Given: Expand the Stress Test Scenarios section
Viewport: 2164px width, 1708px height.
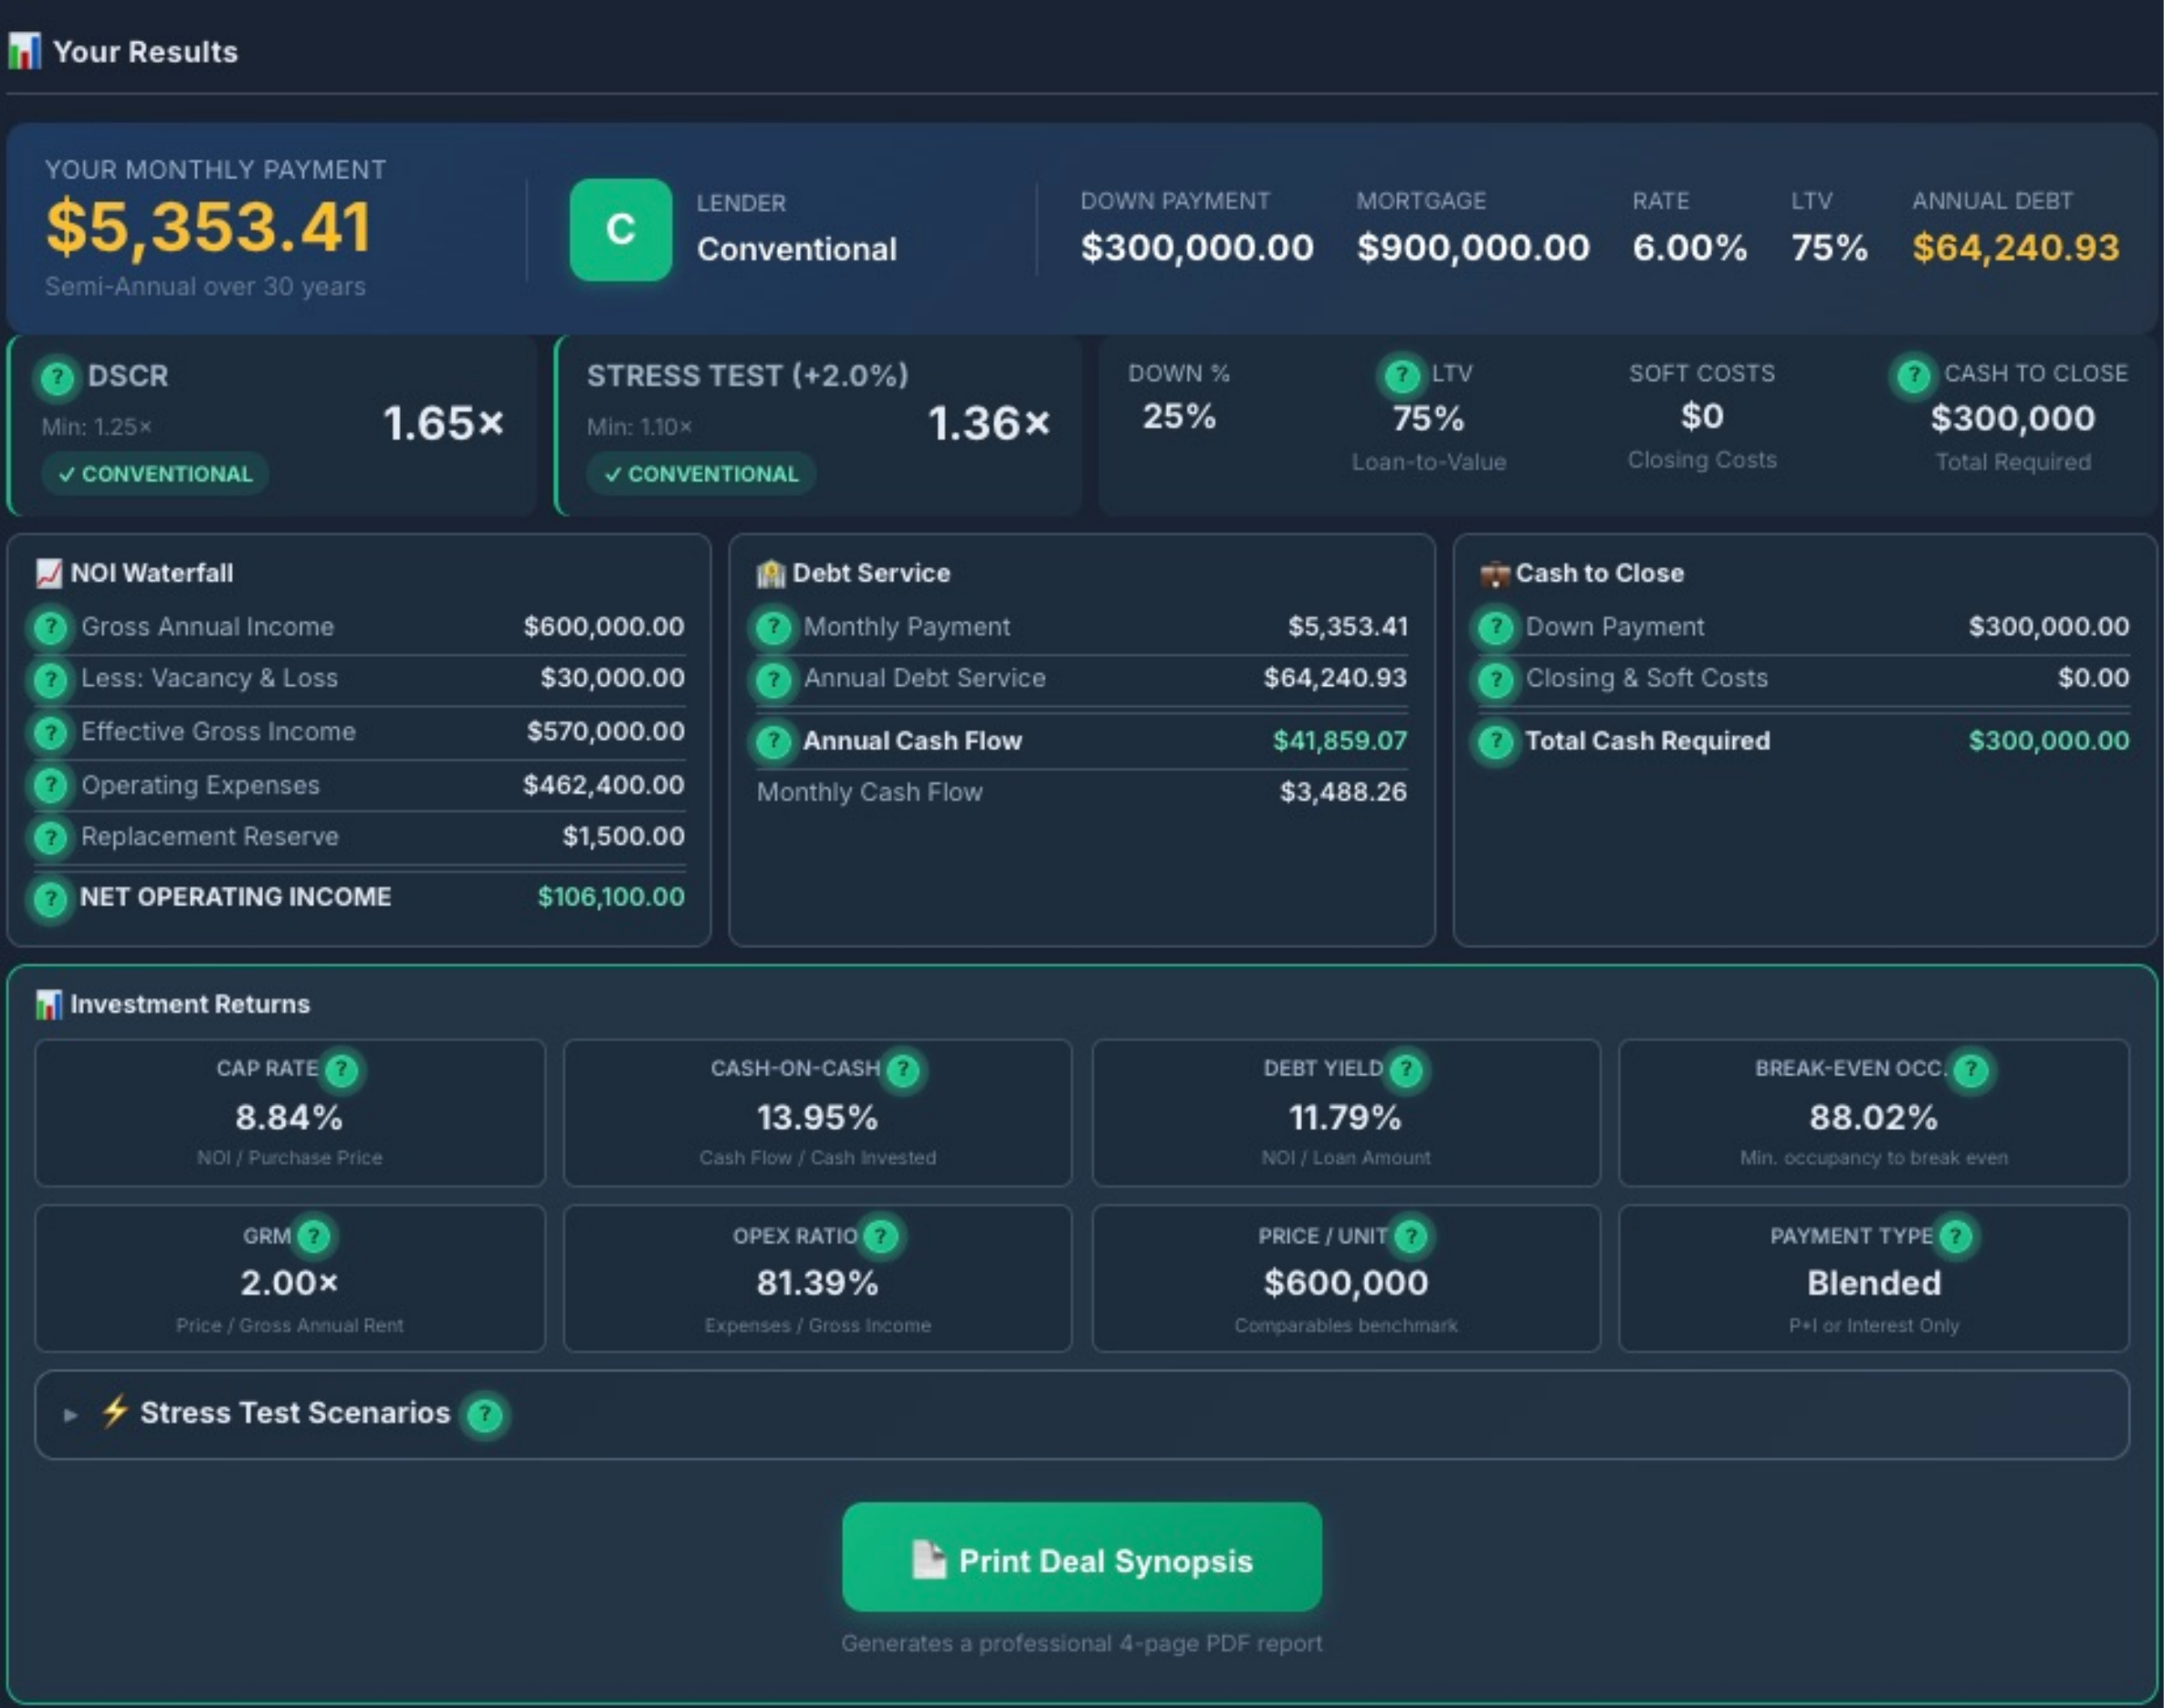Looking at the screenshot, I should 283,1412.
